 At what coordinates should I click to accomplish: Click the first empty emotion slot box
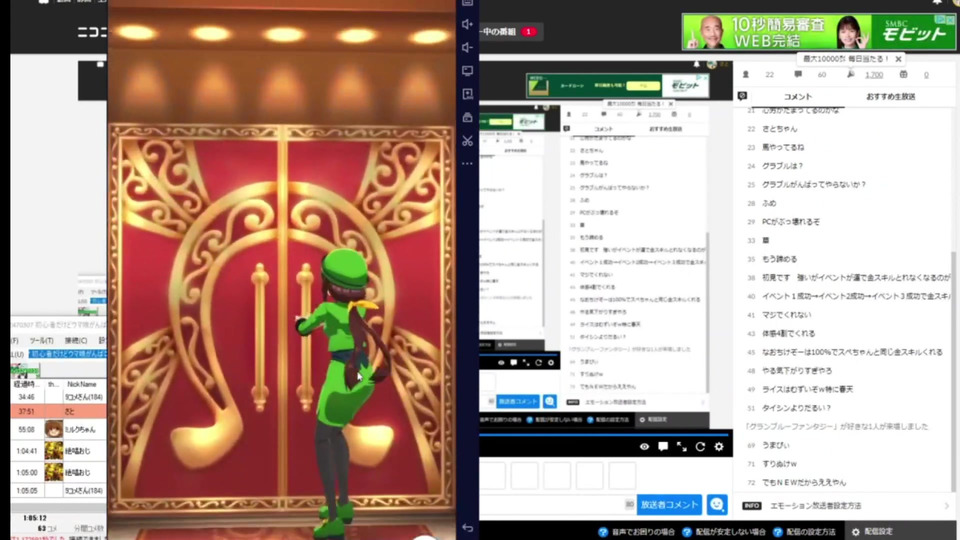coord(492,476)
